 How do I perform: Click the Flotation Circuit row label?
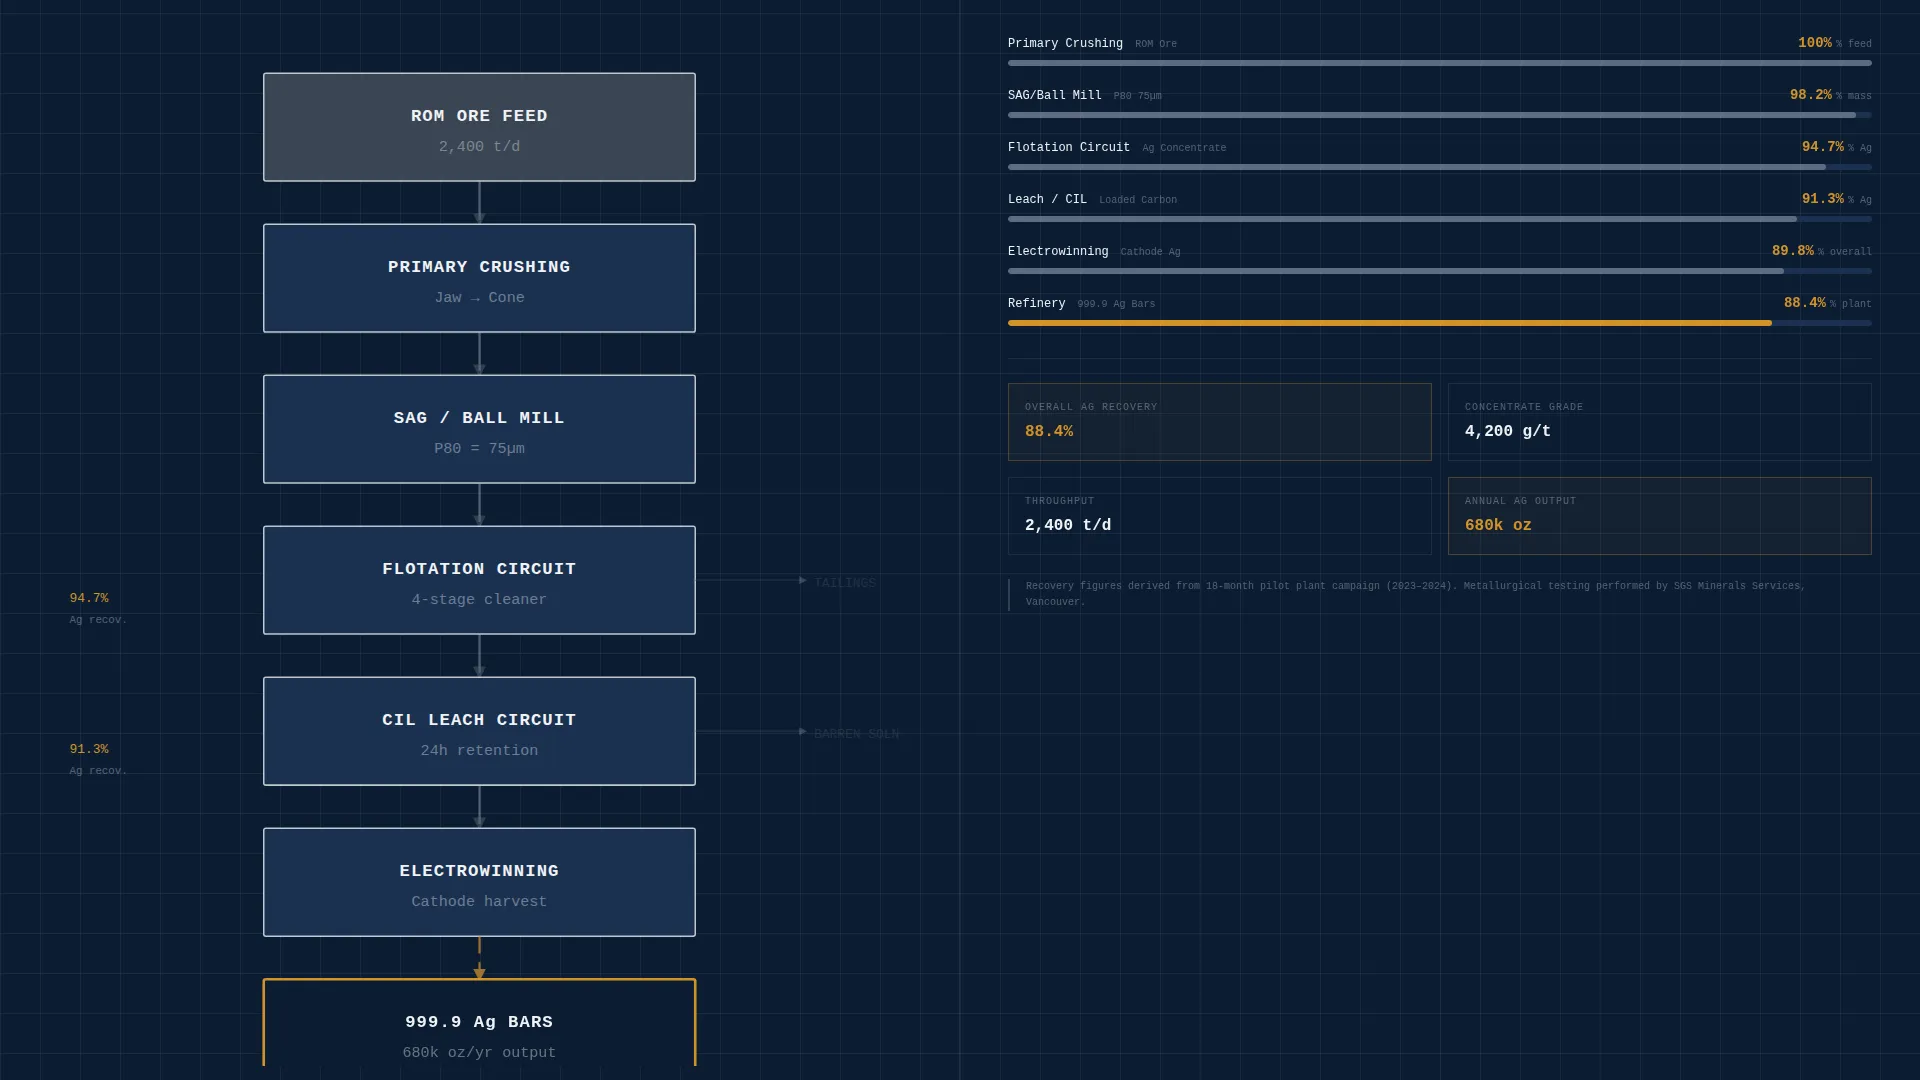[1069, 147]
